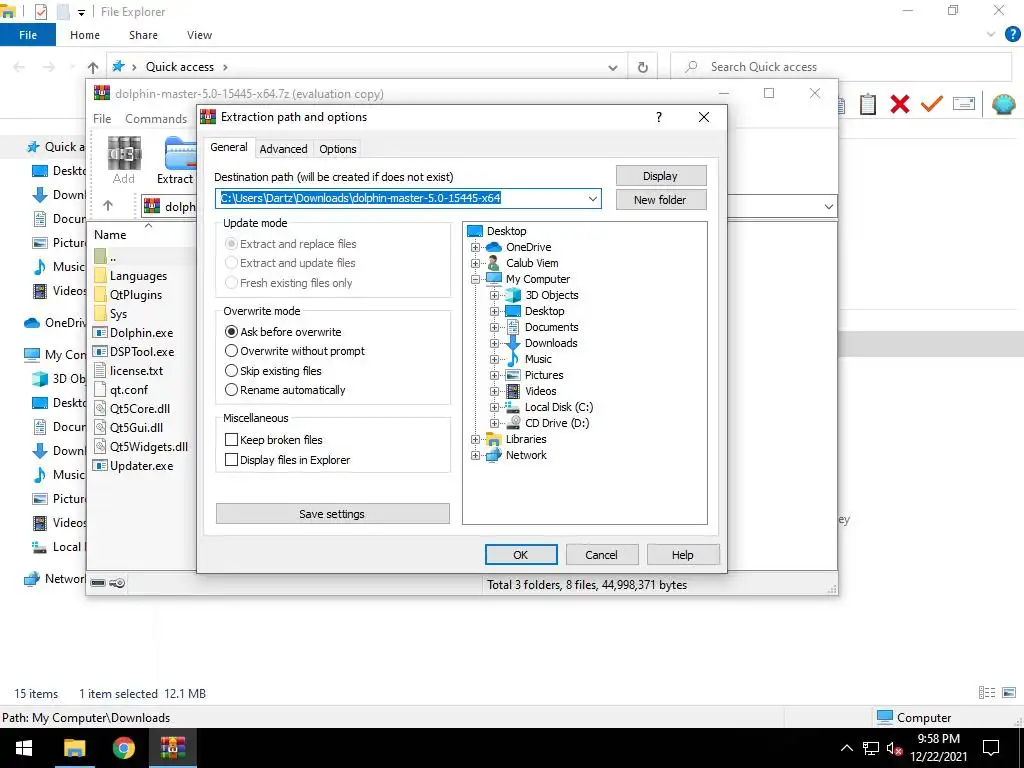Click the OK button to extract
The width and height of the screenshot is (1024, 768).
521,554
